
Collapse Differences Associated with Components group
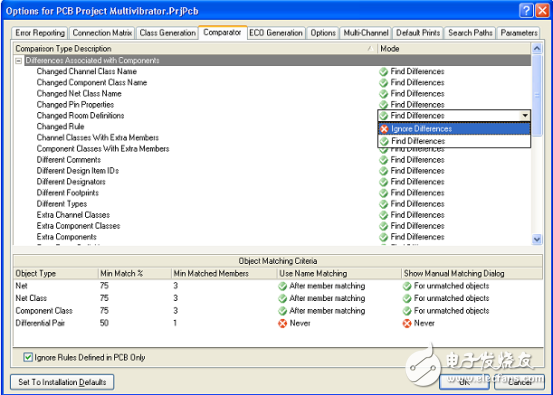click(19, 61)
